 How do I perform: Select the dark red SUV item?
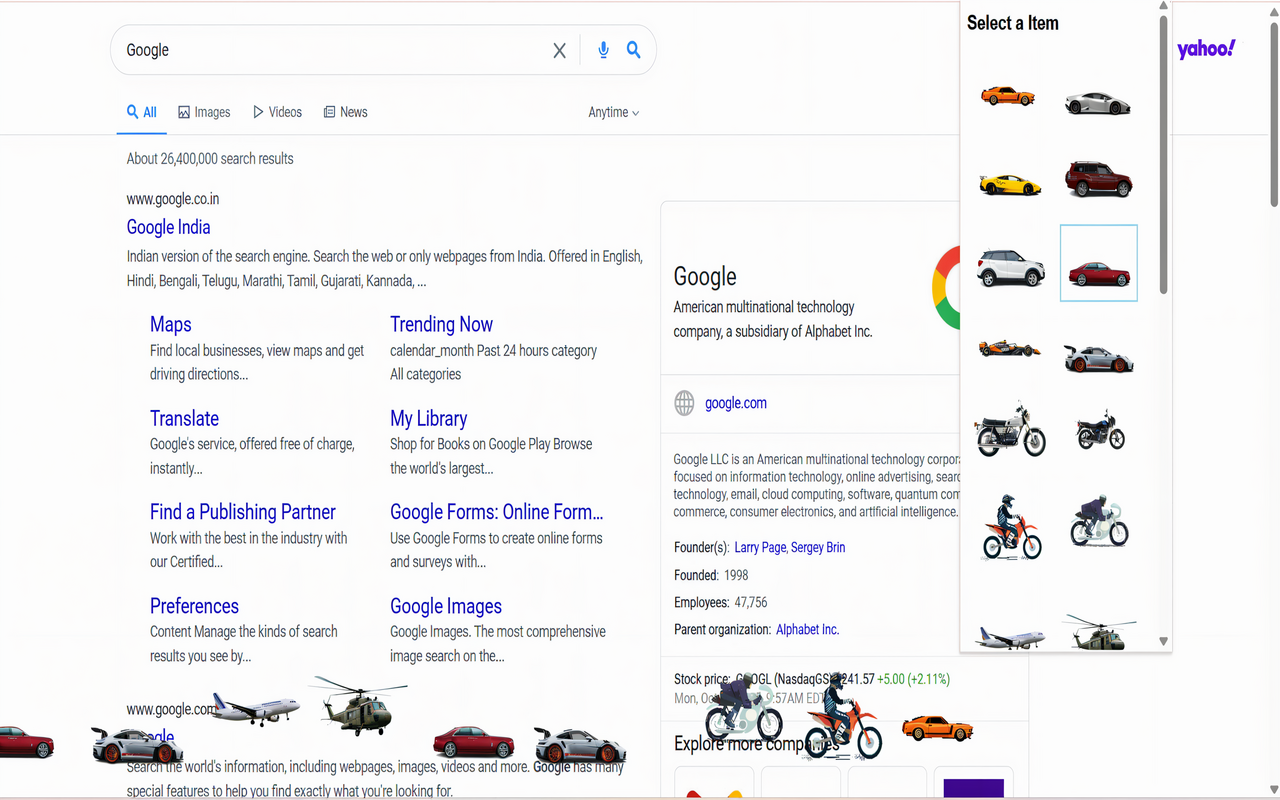[1098, 179]
